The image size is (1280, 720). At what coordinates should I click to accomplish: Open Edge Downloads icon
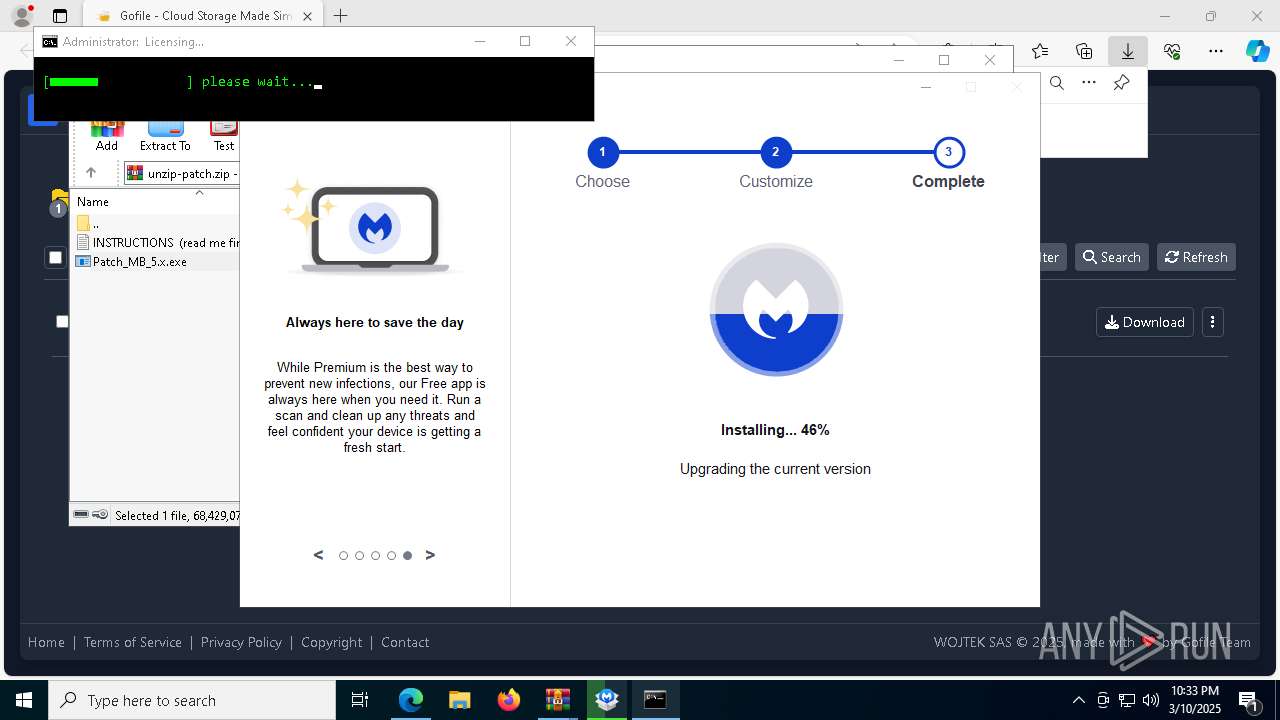(x=1128, y=52)
